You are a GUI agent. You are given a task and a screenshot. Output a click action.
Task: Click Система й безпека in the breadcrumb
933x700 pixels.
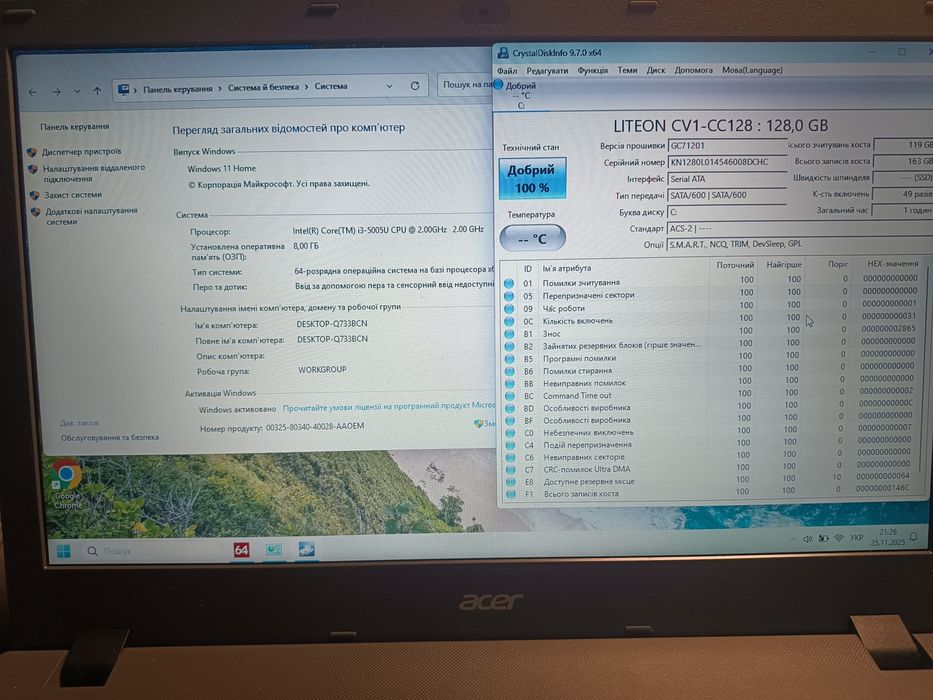point(263,88)
